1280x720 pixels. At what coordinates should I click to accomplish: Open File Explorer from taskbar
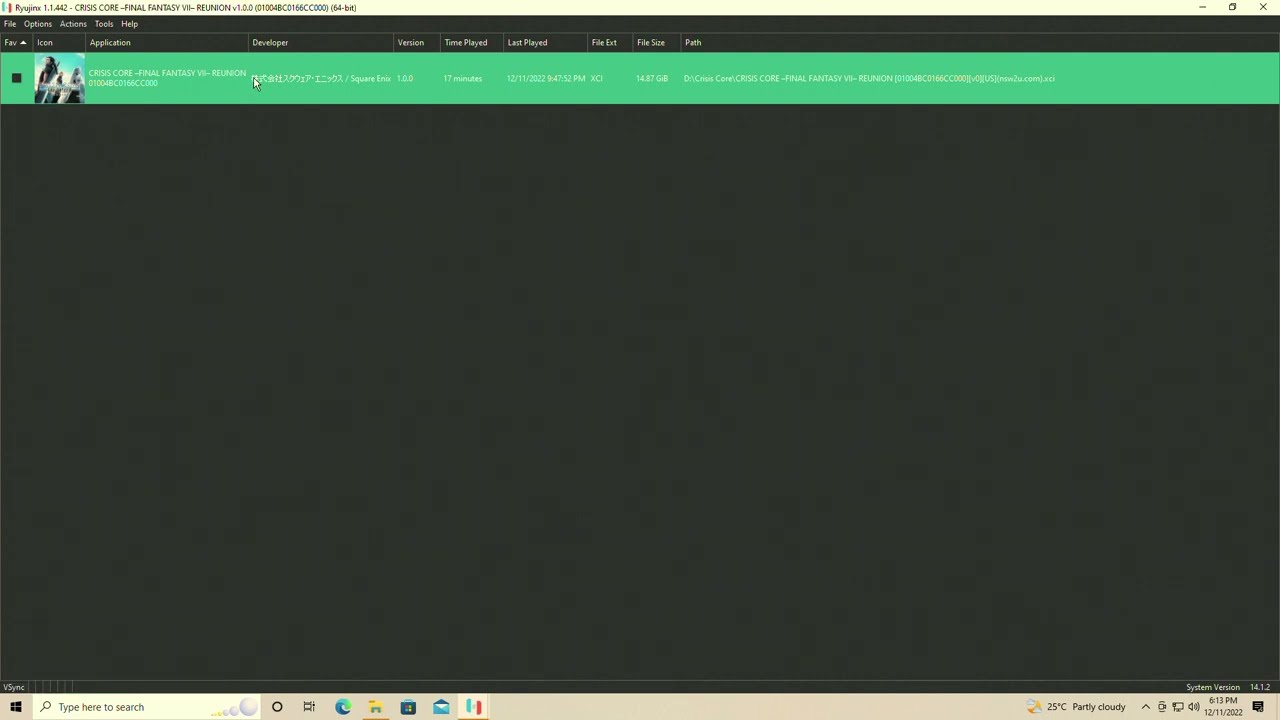pos(375,707)
